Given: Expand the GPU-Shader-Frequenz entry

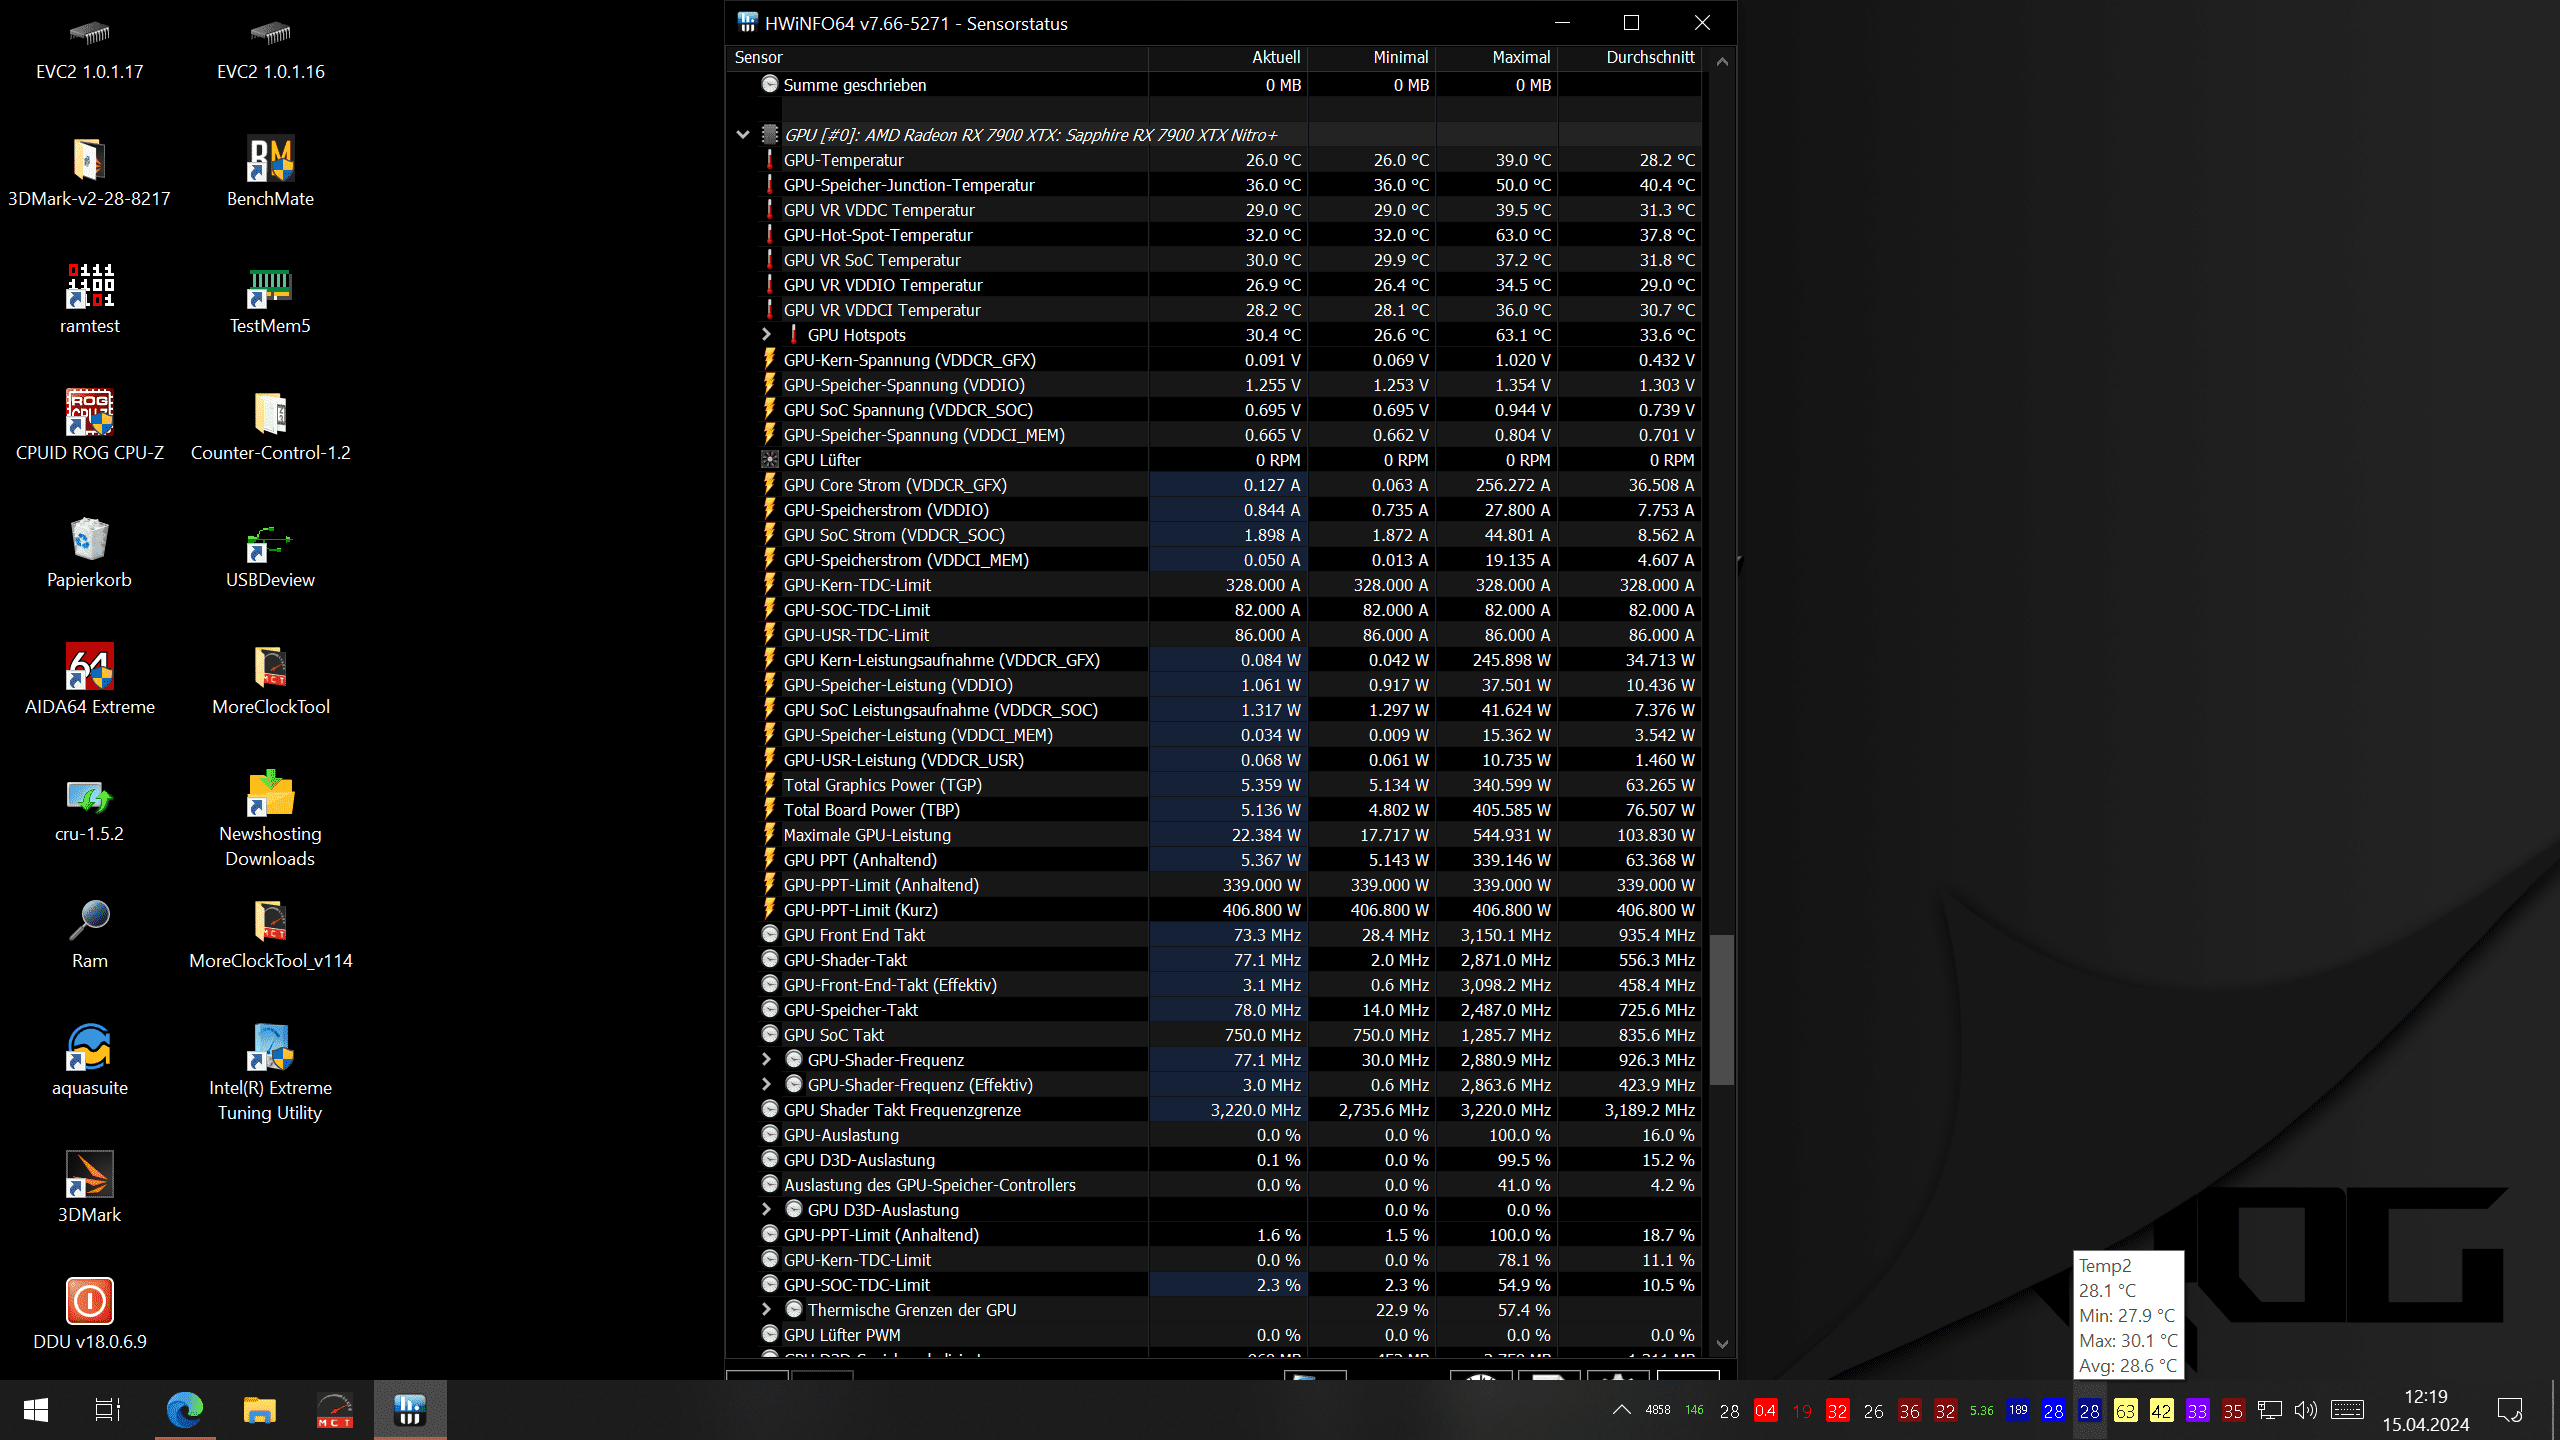Looking at the screenshot, I should (767, 1060).
